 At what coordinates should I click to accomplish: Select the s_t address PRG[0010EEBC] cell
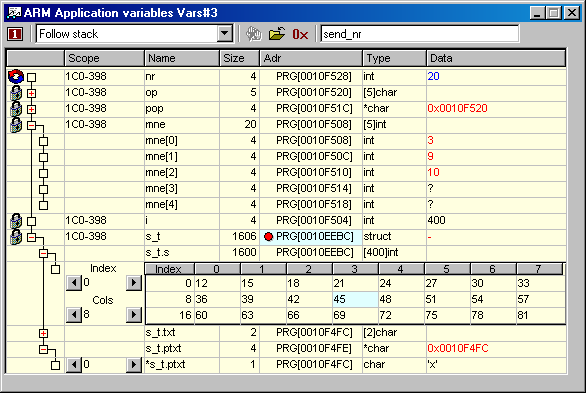pos(311,237)
